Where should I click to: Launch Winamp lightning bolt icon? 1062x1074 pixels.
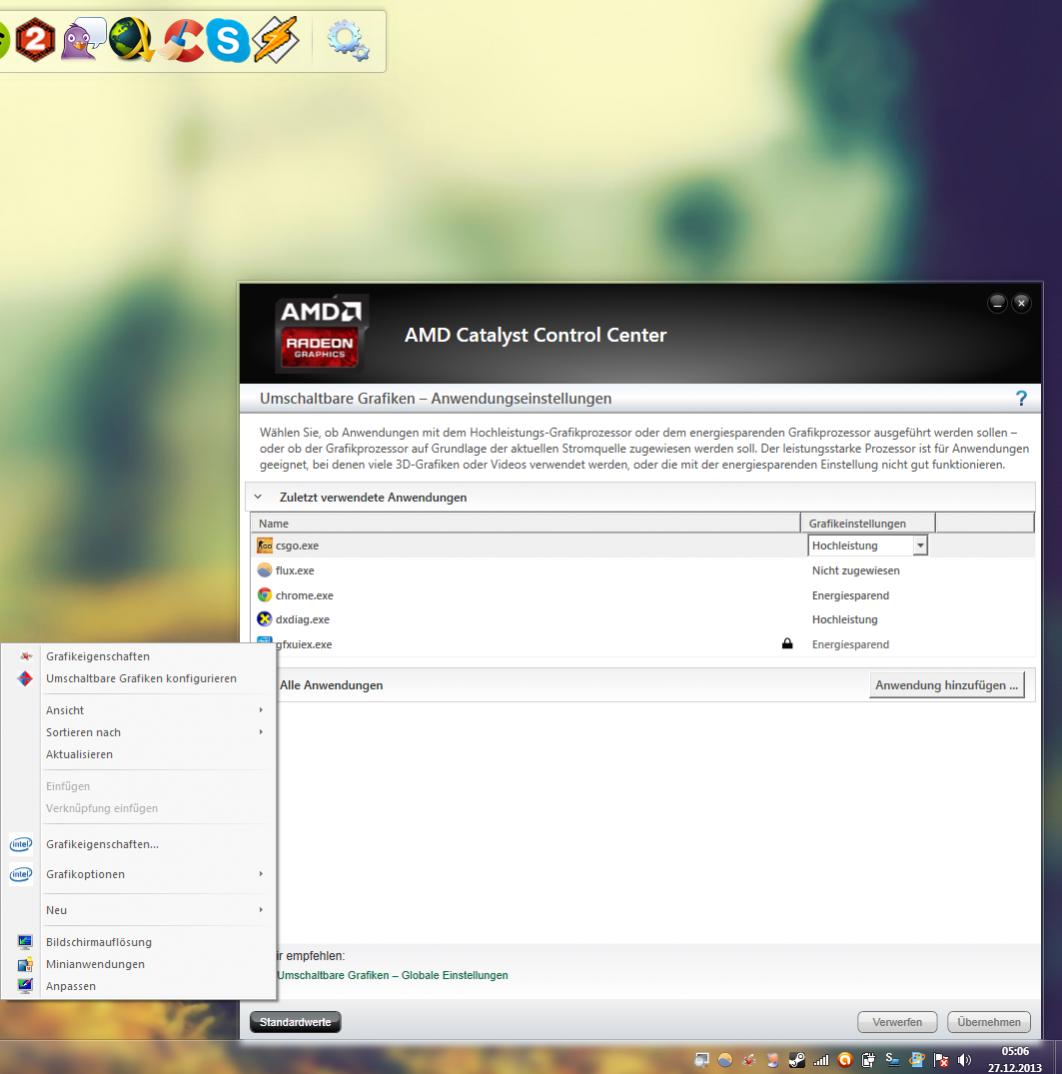tap(275, 40)
